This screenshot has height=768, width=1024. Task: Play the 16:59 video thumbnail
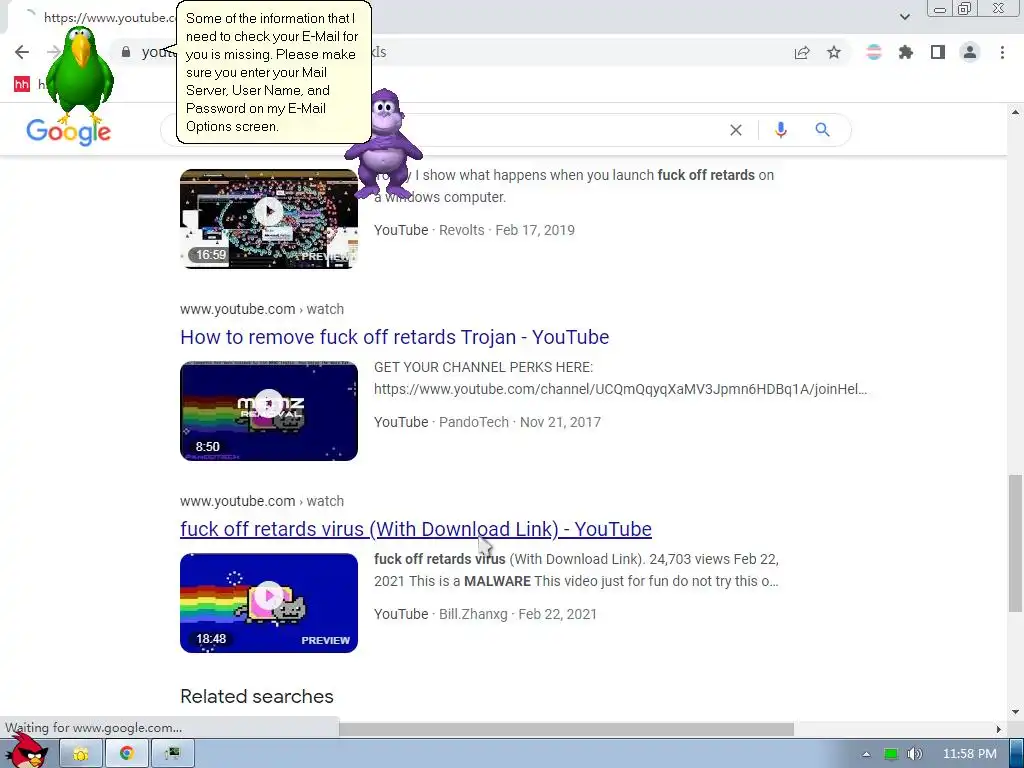point(269,219)
